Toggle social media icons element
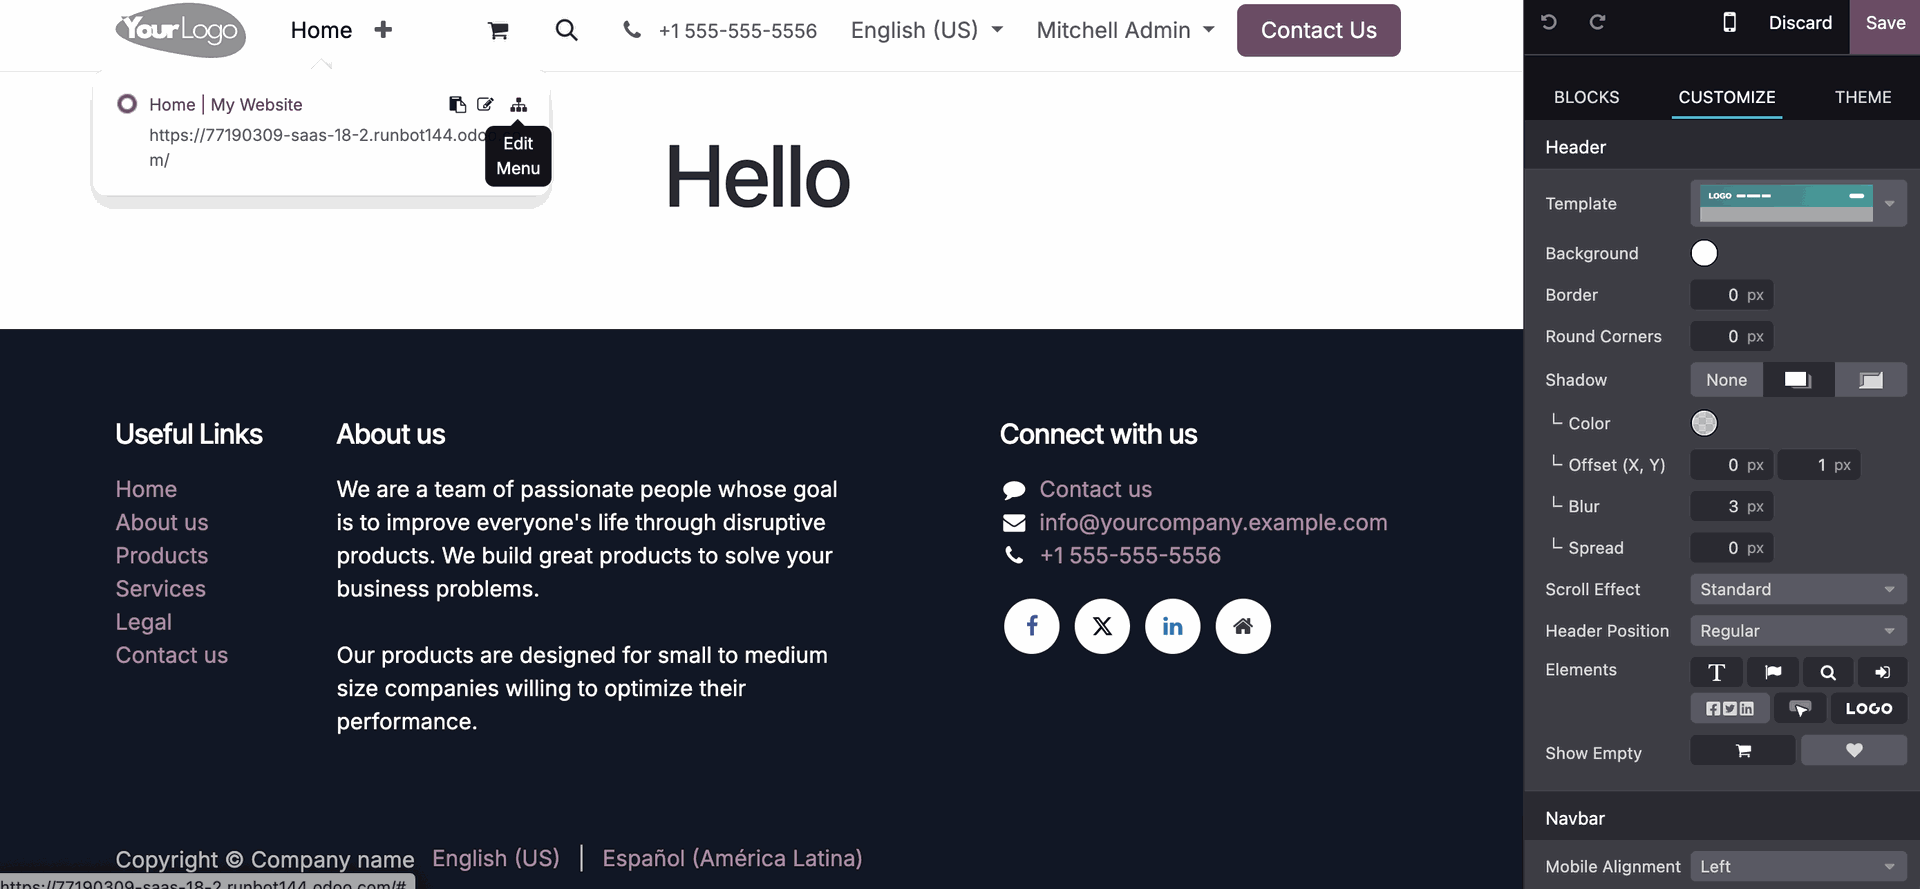The width and height of the screenshot is (1920, 889). click(1730, 708)
